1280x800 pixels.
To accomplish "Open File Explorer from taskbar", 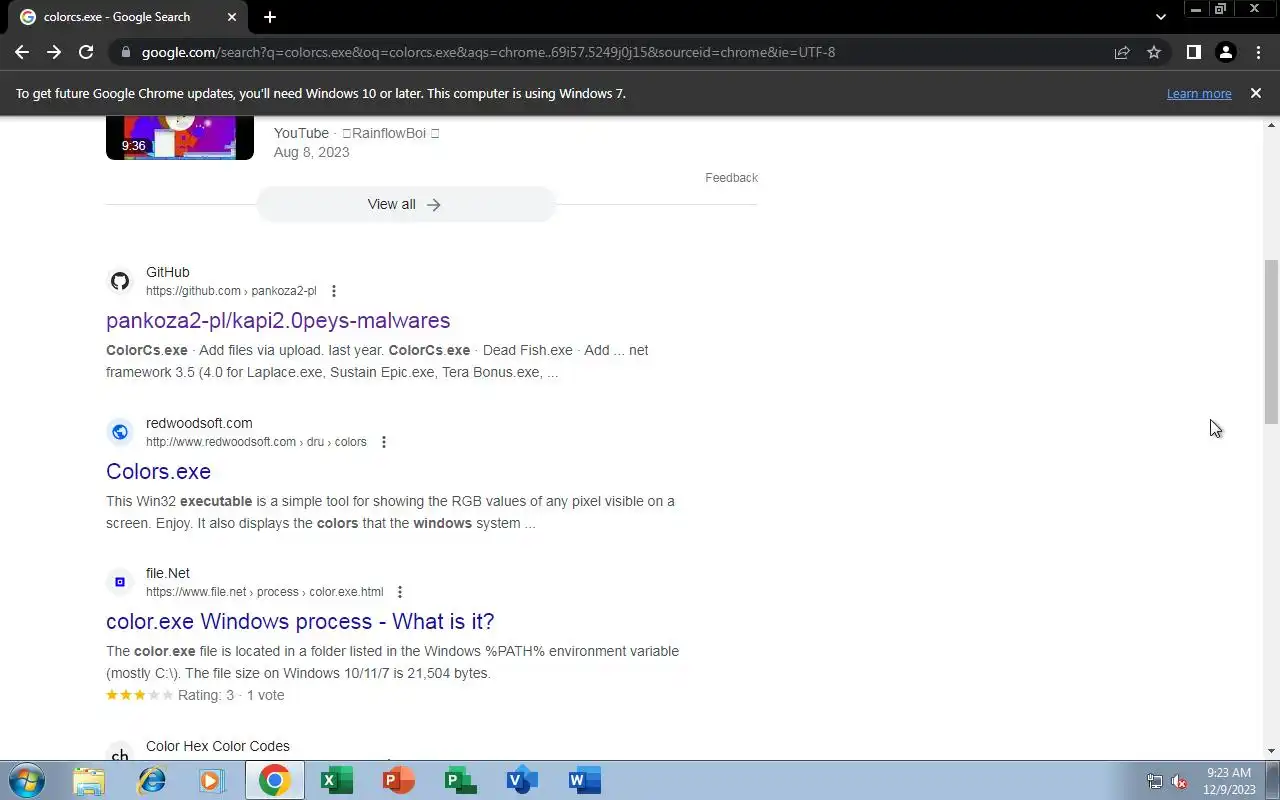I will 89,780.
